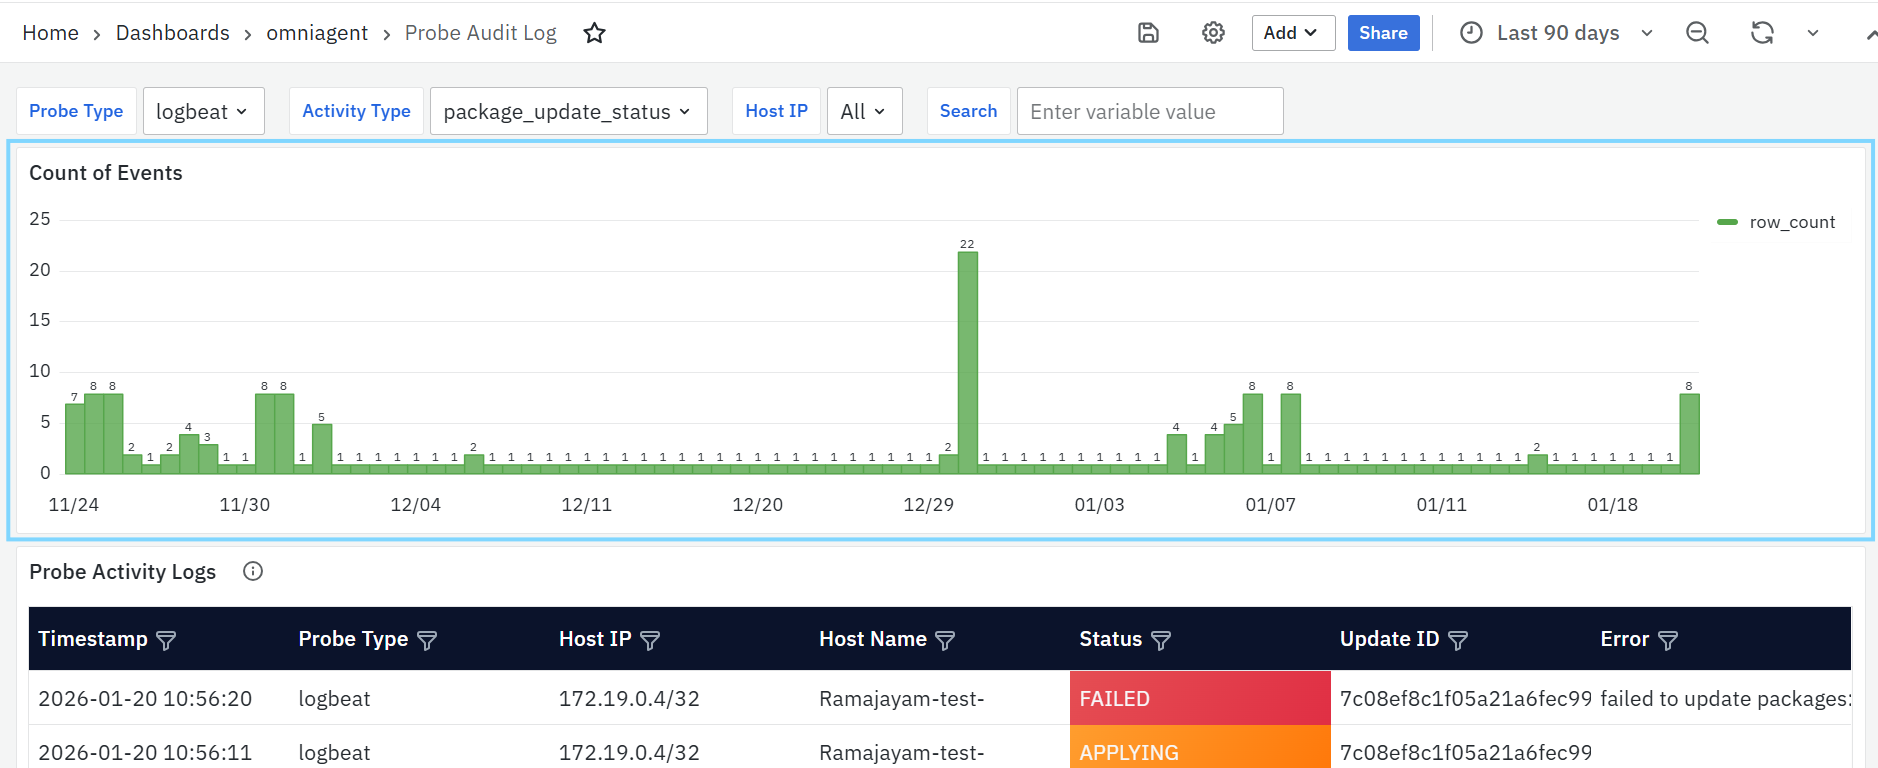Open the logbeat Probe Type dropdown

[x=204, y=111]
